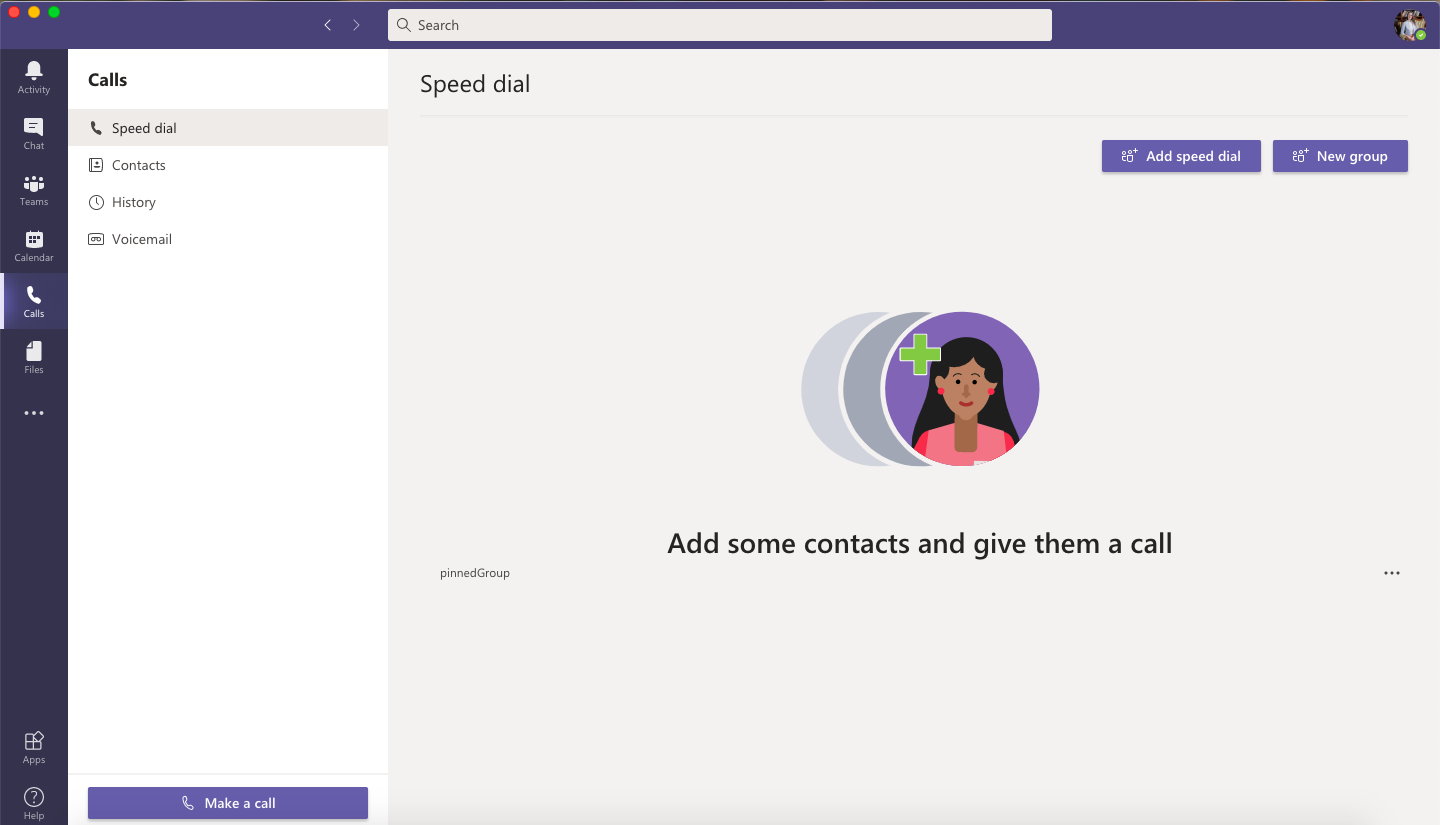Image resolution: width=1440 pixels, height=825 pixels.
Task: Go forward with the right arrow
Action: [356, 25]
